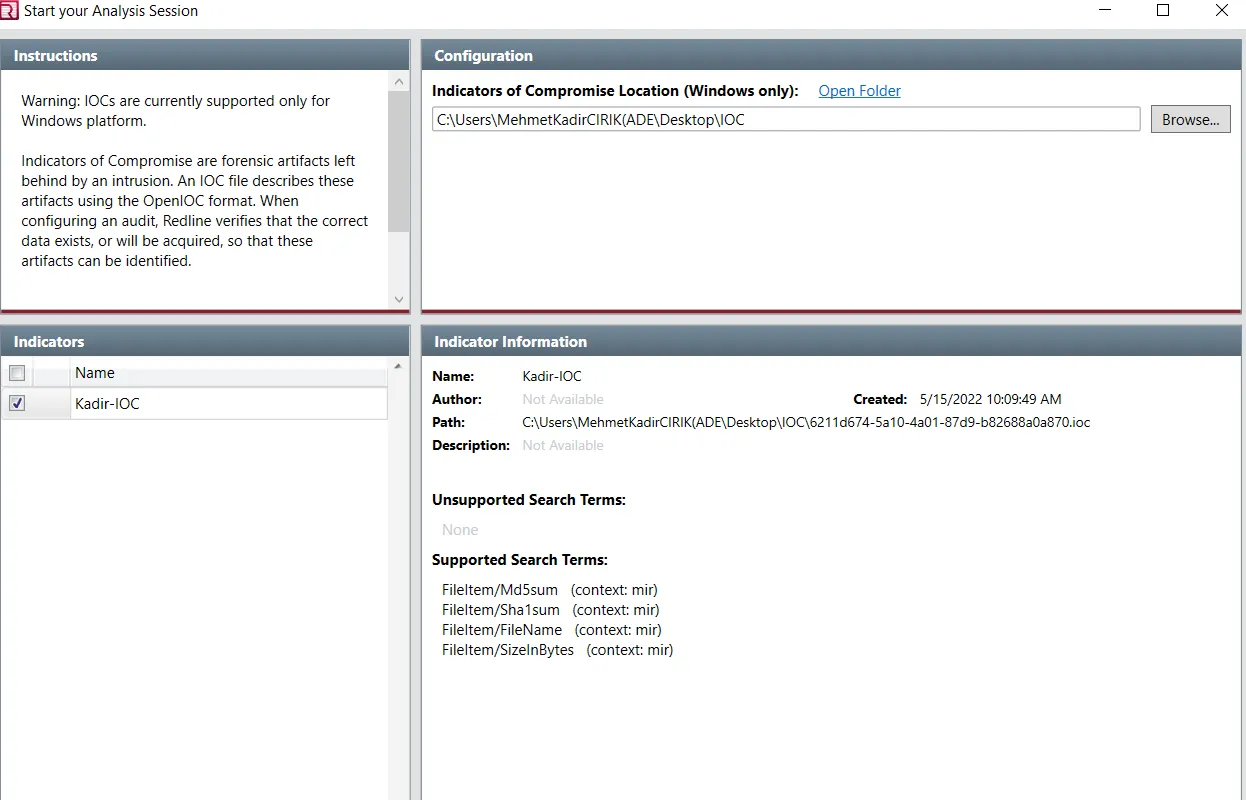
Task: Click the Name value Kadir-IOC in Indicator Information
Action: 552,376
